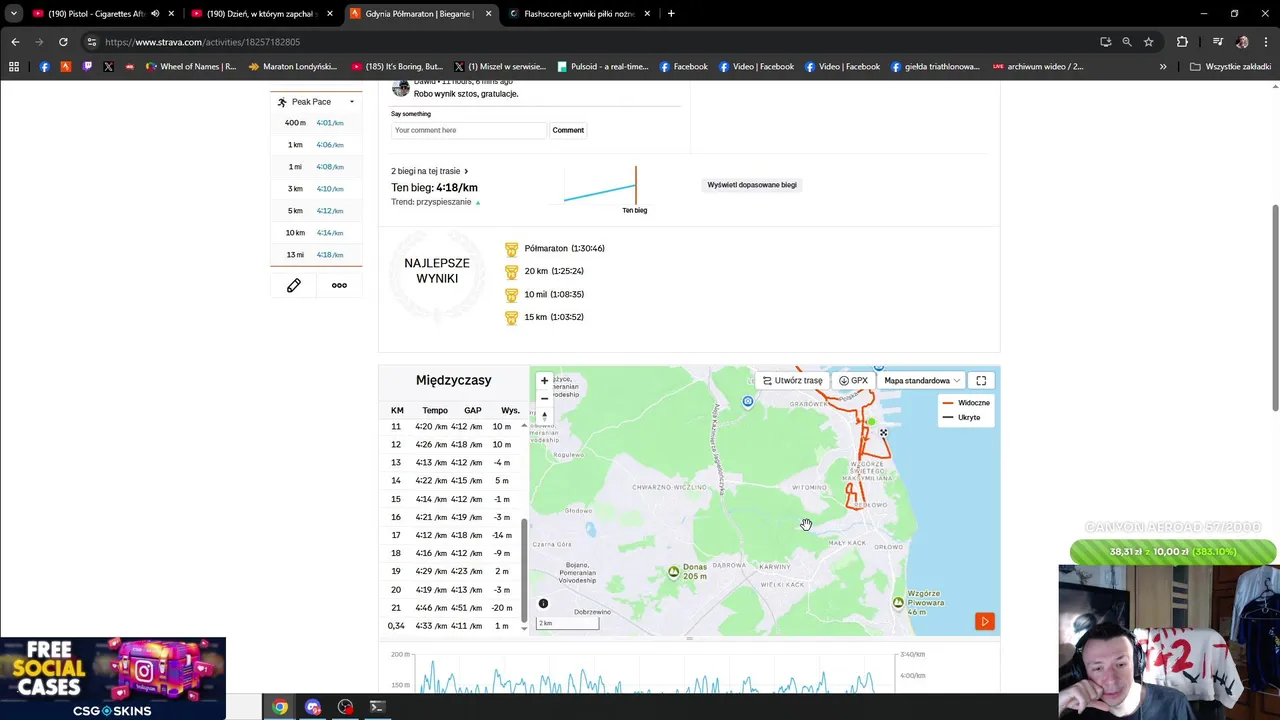Click split row for KM 14
The height and width of the screenshot is (720, 1280).
click(x=451, y=481)
